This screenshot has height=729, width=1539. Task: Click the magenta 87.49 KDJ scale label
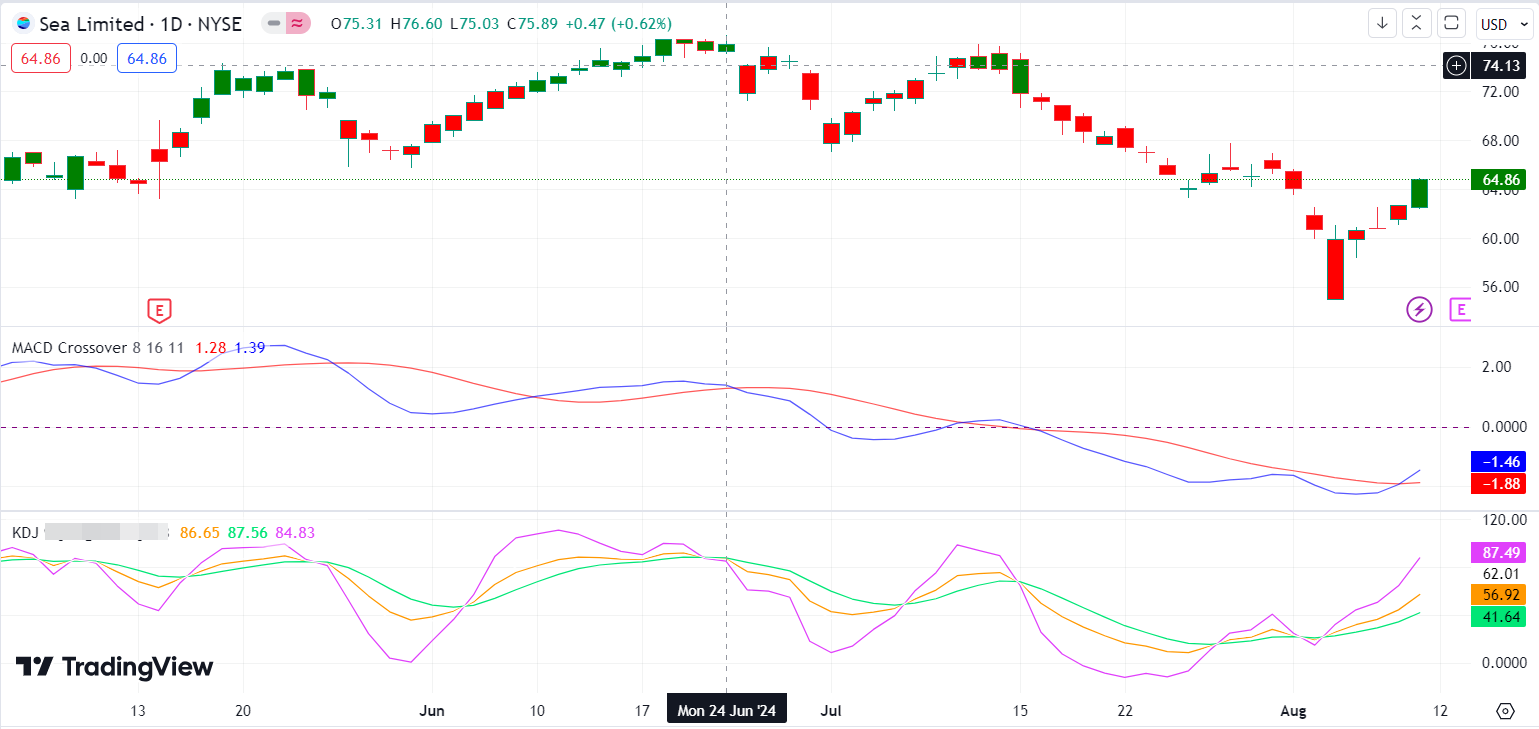(1500, 553)
